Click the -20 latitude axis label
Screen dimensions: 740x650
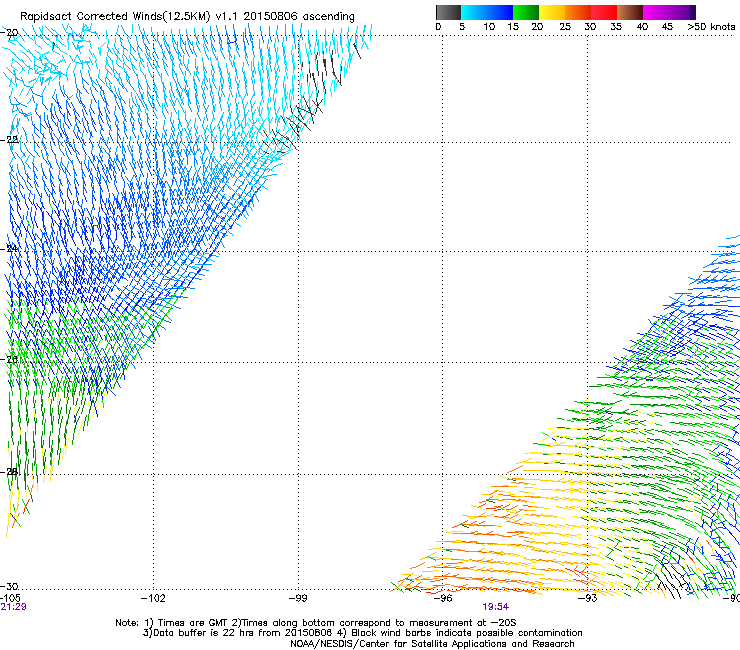[x=9, y=33]
